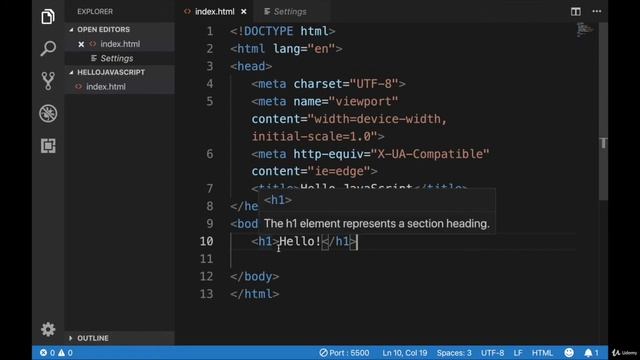Change end of line sequence LF
The height and width of the screenshot is (360, 640).
coord(518,353)
